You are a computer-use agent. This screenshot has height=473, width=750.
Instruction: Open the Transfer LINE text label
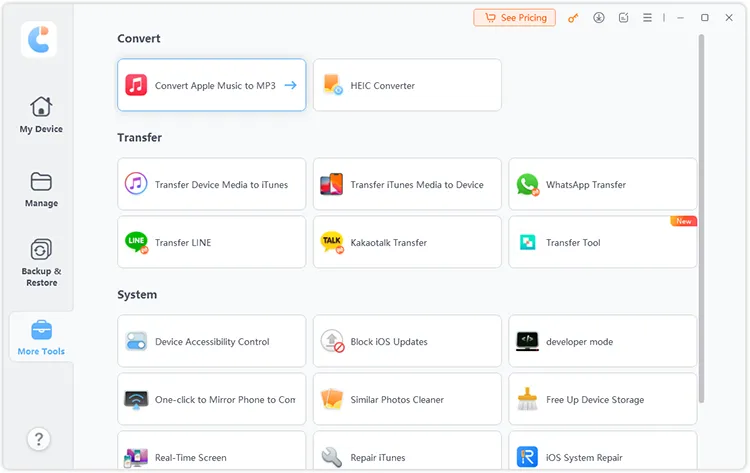(x=183, y=242)
